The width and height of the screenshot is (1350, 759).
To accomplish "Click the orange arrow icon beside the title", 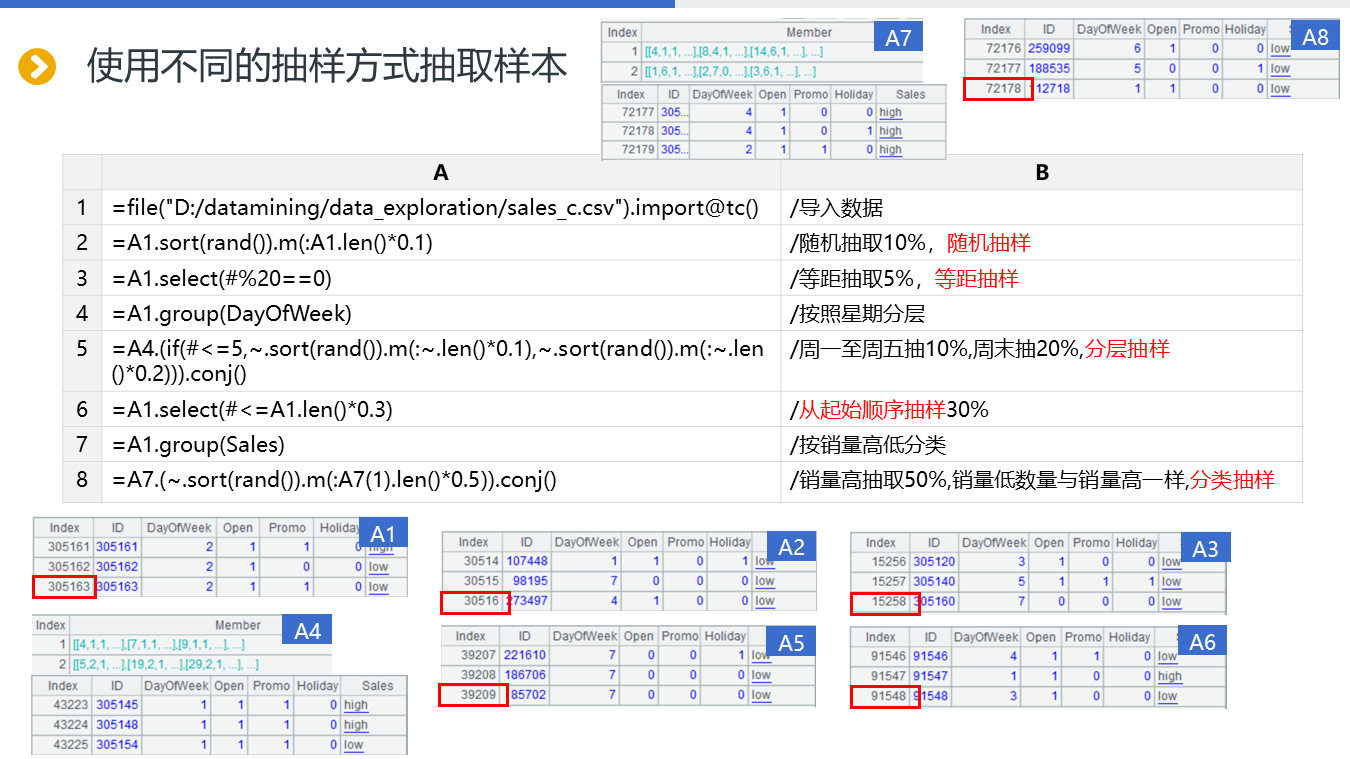I will (x=37, y=67).
